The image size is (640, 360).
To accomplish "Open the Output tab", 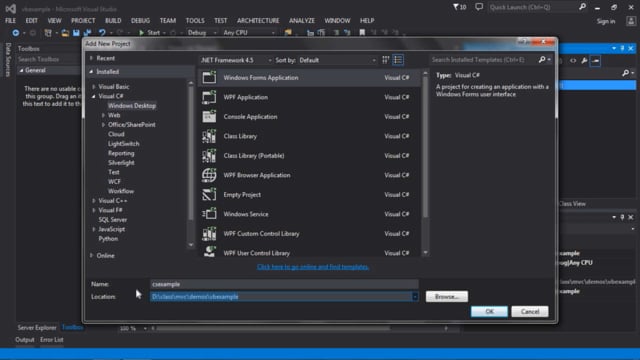I will pos(25,340).
